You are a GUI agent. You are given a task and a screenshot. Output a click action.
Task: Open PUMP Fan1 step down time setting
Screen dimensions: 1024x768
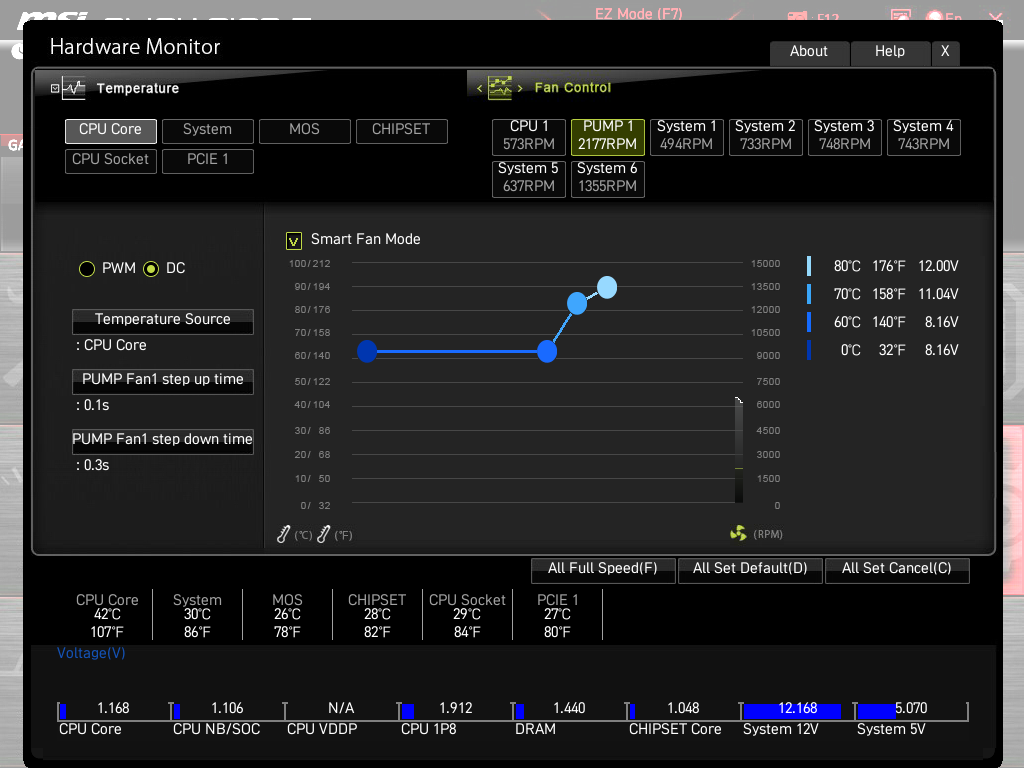pos(163,441)
